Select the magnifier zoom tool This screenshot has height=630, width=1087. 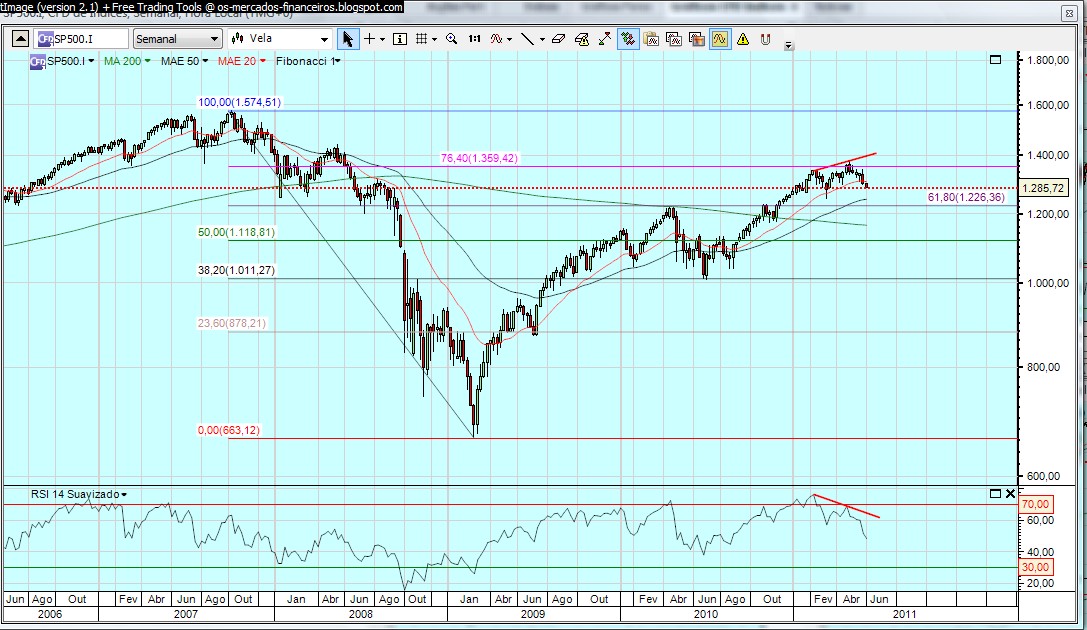pyautogui.click(x=452, y=39)
